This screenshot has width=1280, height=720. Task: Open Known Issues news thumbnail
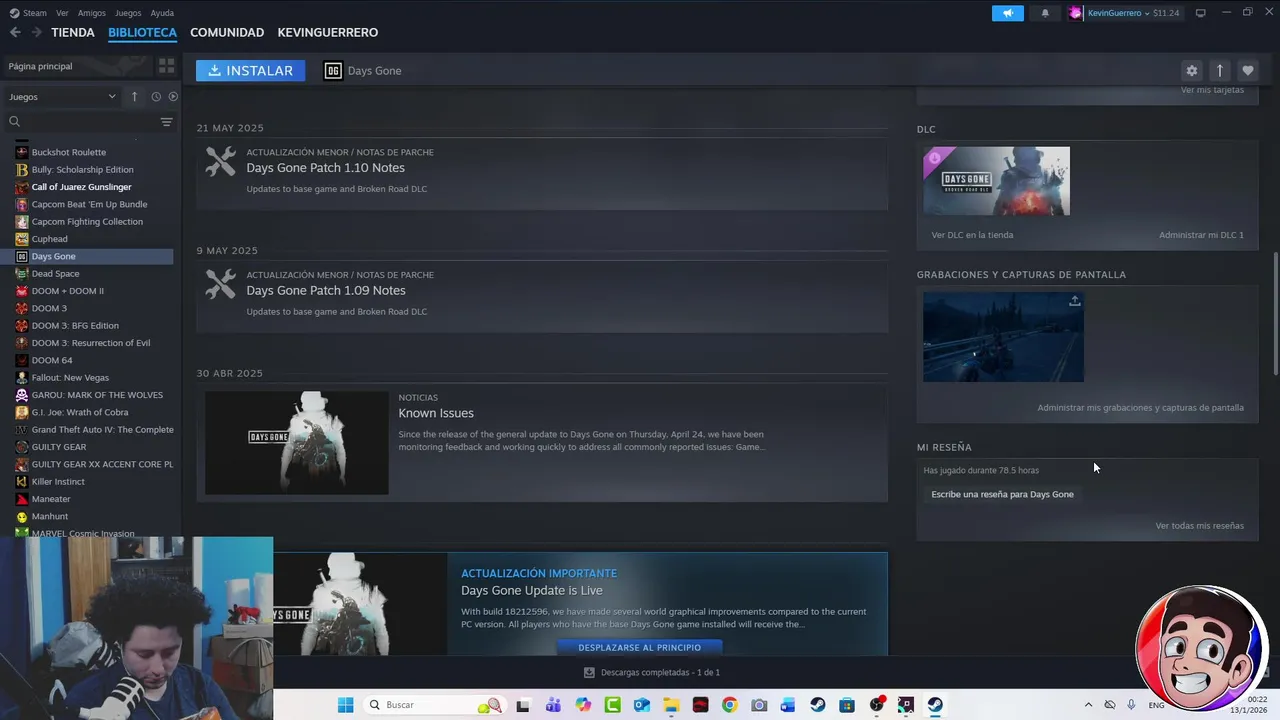297,443
